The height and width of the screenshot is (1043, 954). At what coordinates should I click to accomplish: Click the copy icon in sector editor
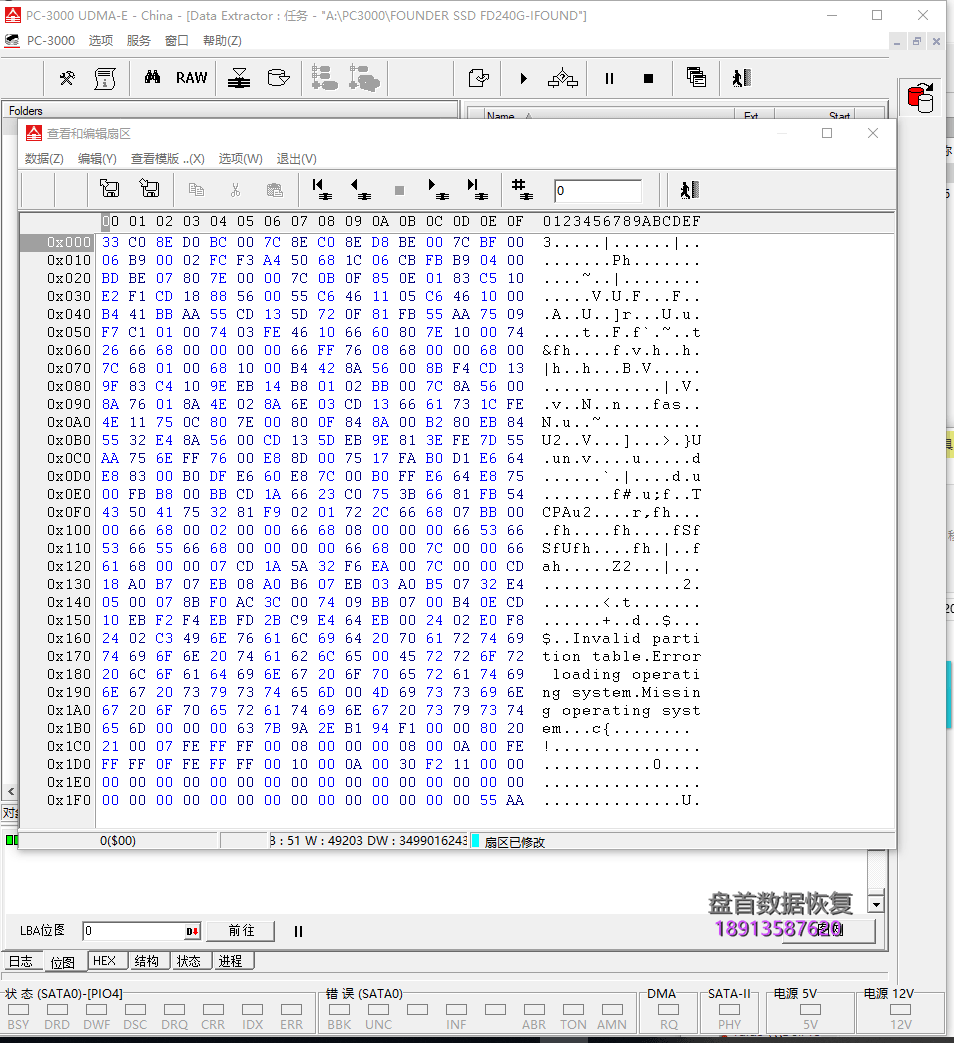[x=196, y=190]
